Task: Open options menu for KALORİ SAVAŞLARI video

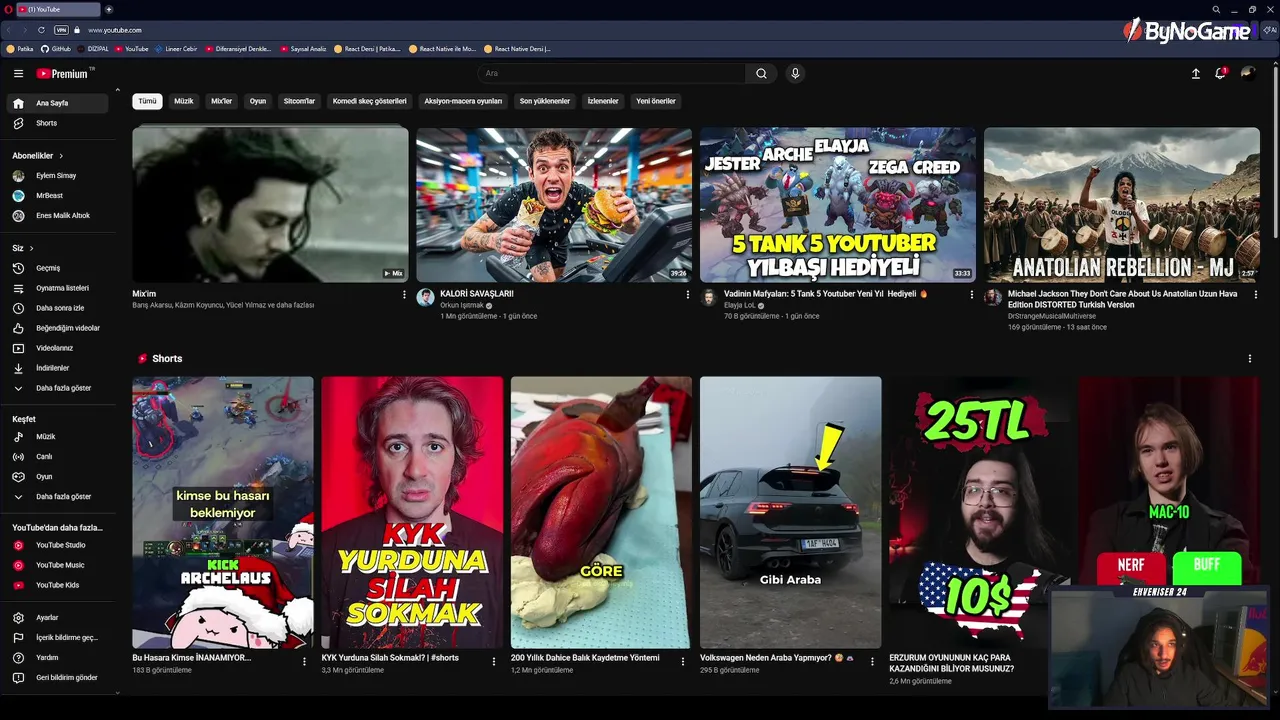Action: click(x=687, y=295)
